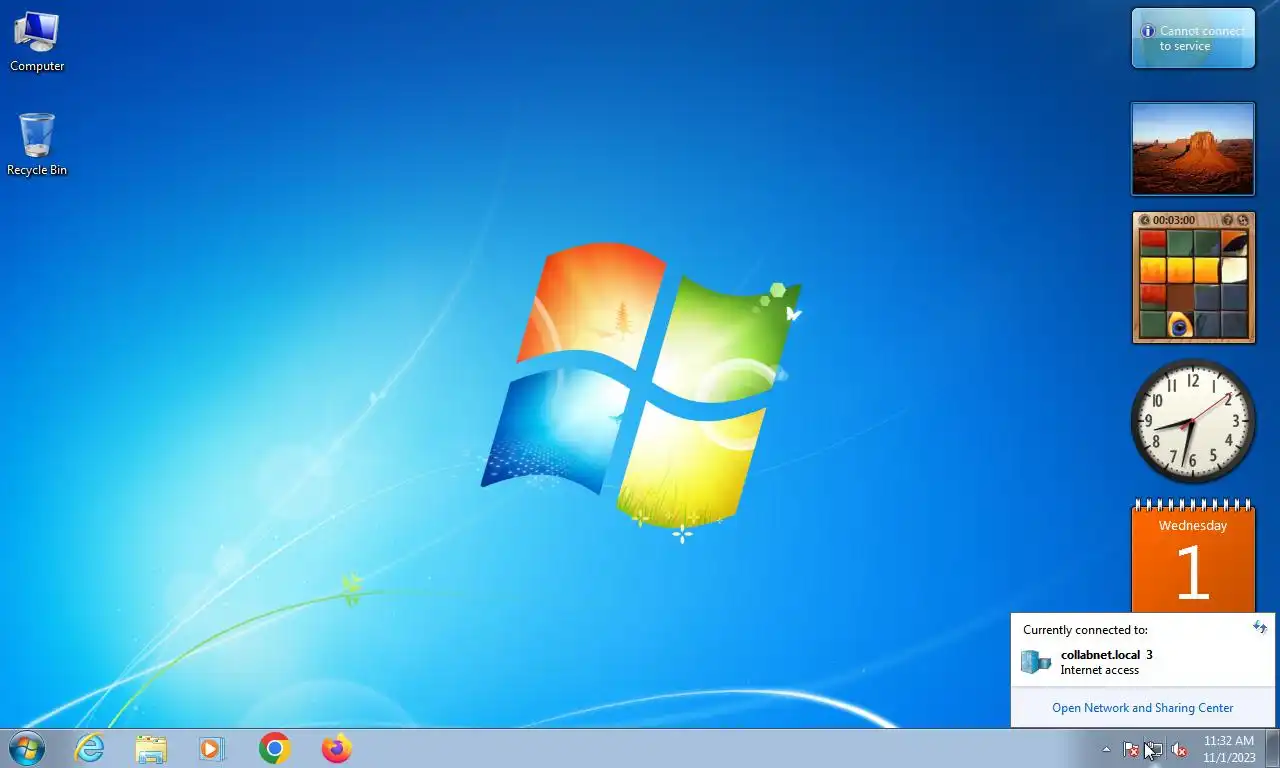Open Network and Sharing Center link
The image size is (1280, 768).
[1142, 708]
